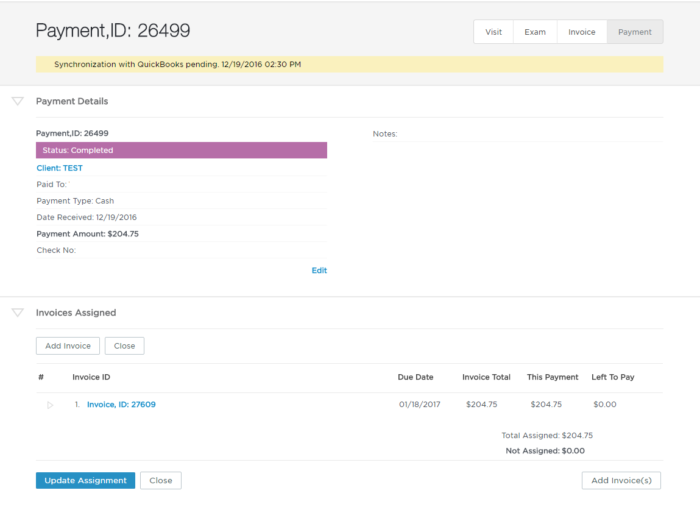This screenshot has height=507, width=700.
Task: Click the Update Assignment button
Action: (85, 480)
